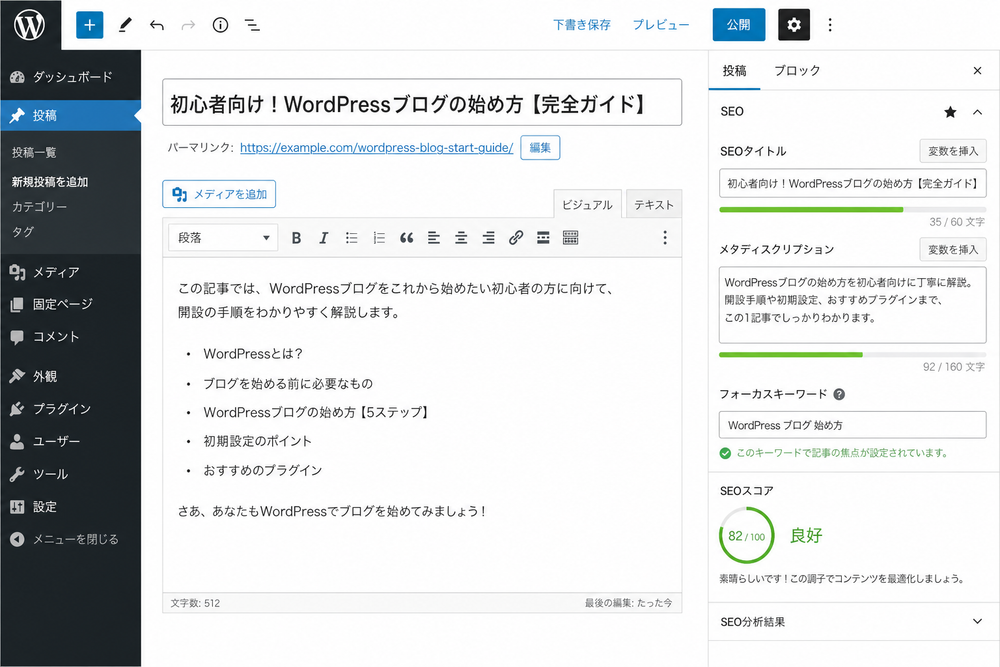Click 変数を挿入 for メタディスクリプション
The height and width of the screenshot is (667, 1000).
pos(953,249)
